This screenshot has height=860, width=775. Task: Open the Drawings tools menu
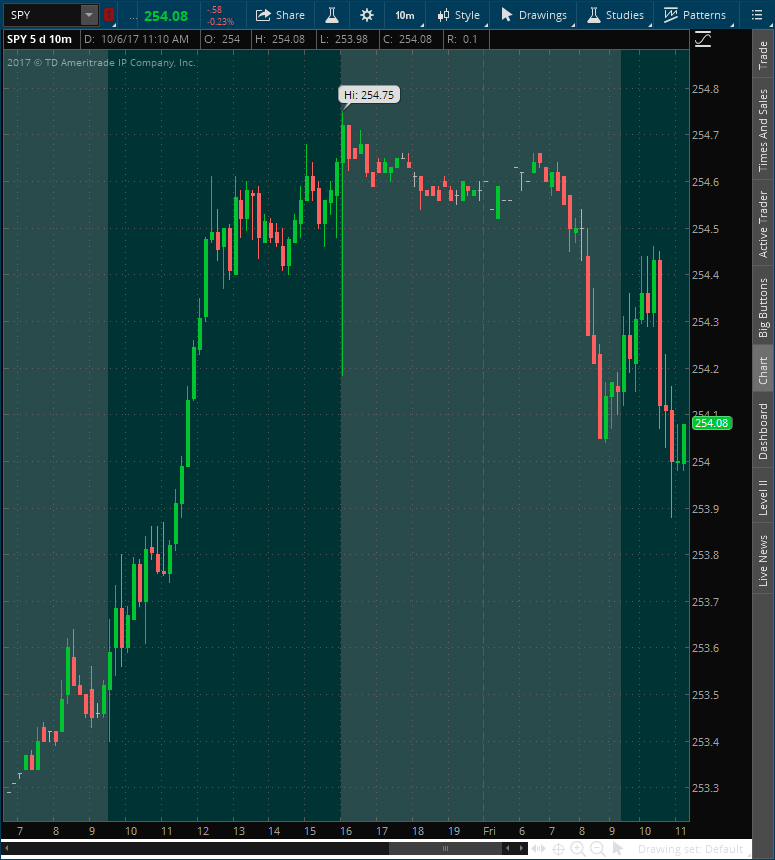[x=534, y=15]
